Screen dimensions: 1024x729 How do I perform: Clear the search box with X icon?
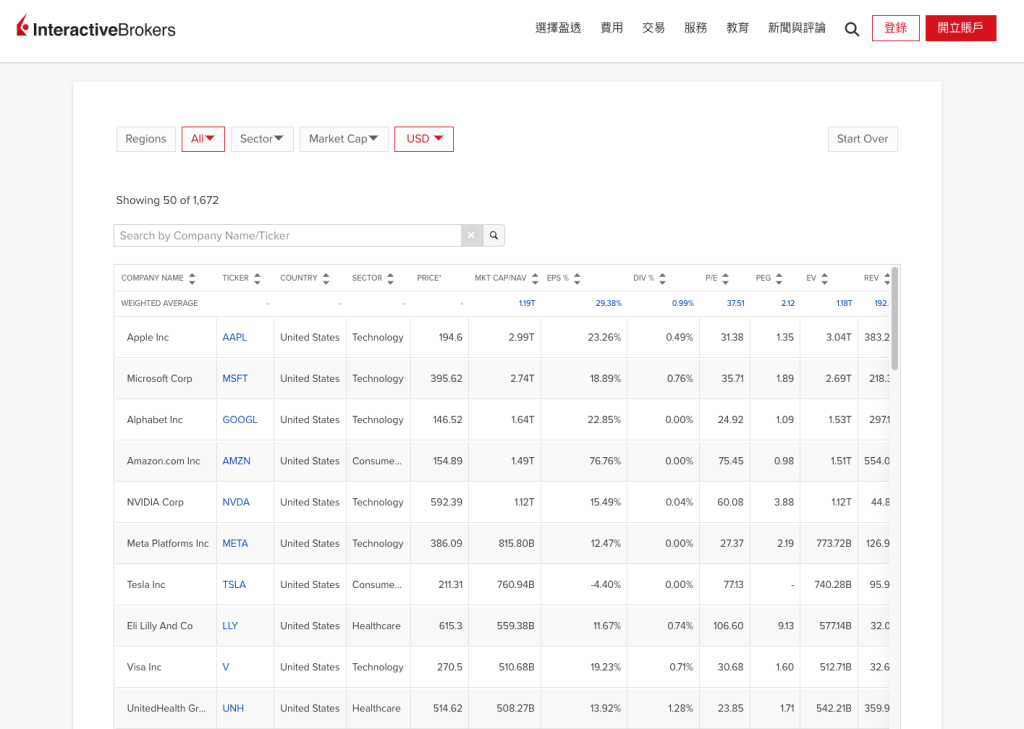coord(471,236)
